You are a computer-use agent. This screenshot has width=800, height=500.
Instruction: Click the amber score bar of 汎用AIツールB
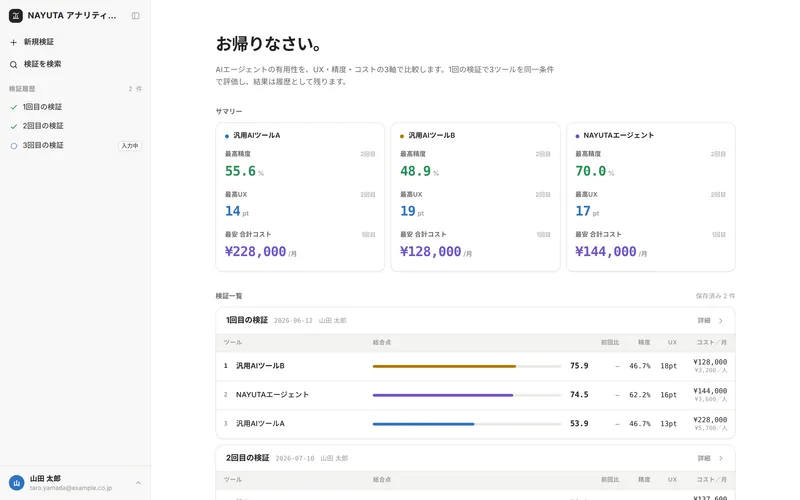point(444,366)
